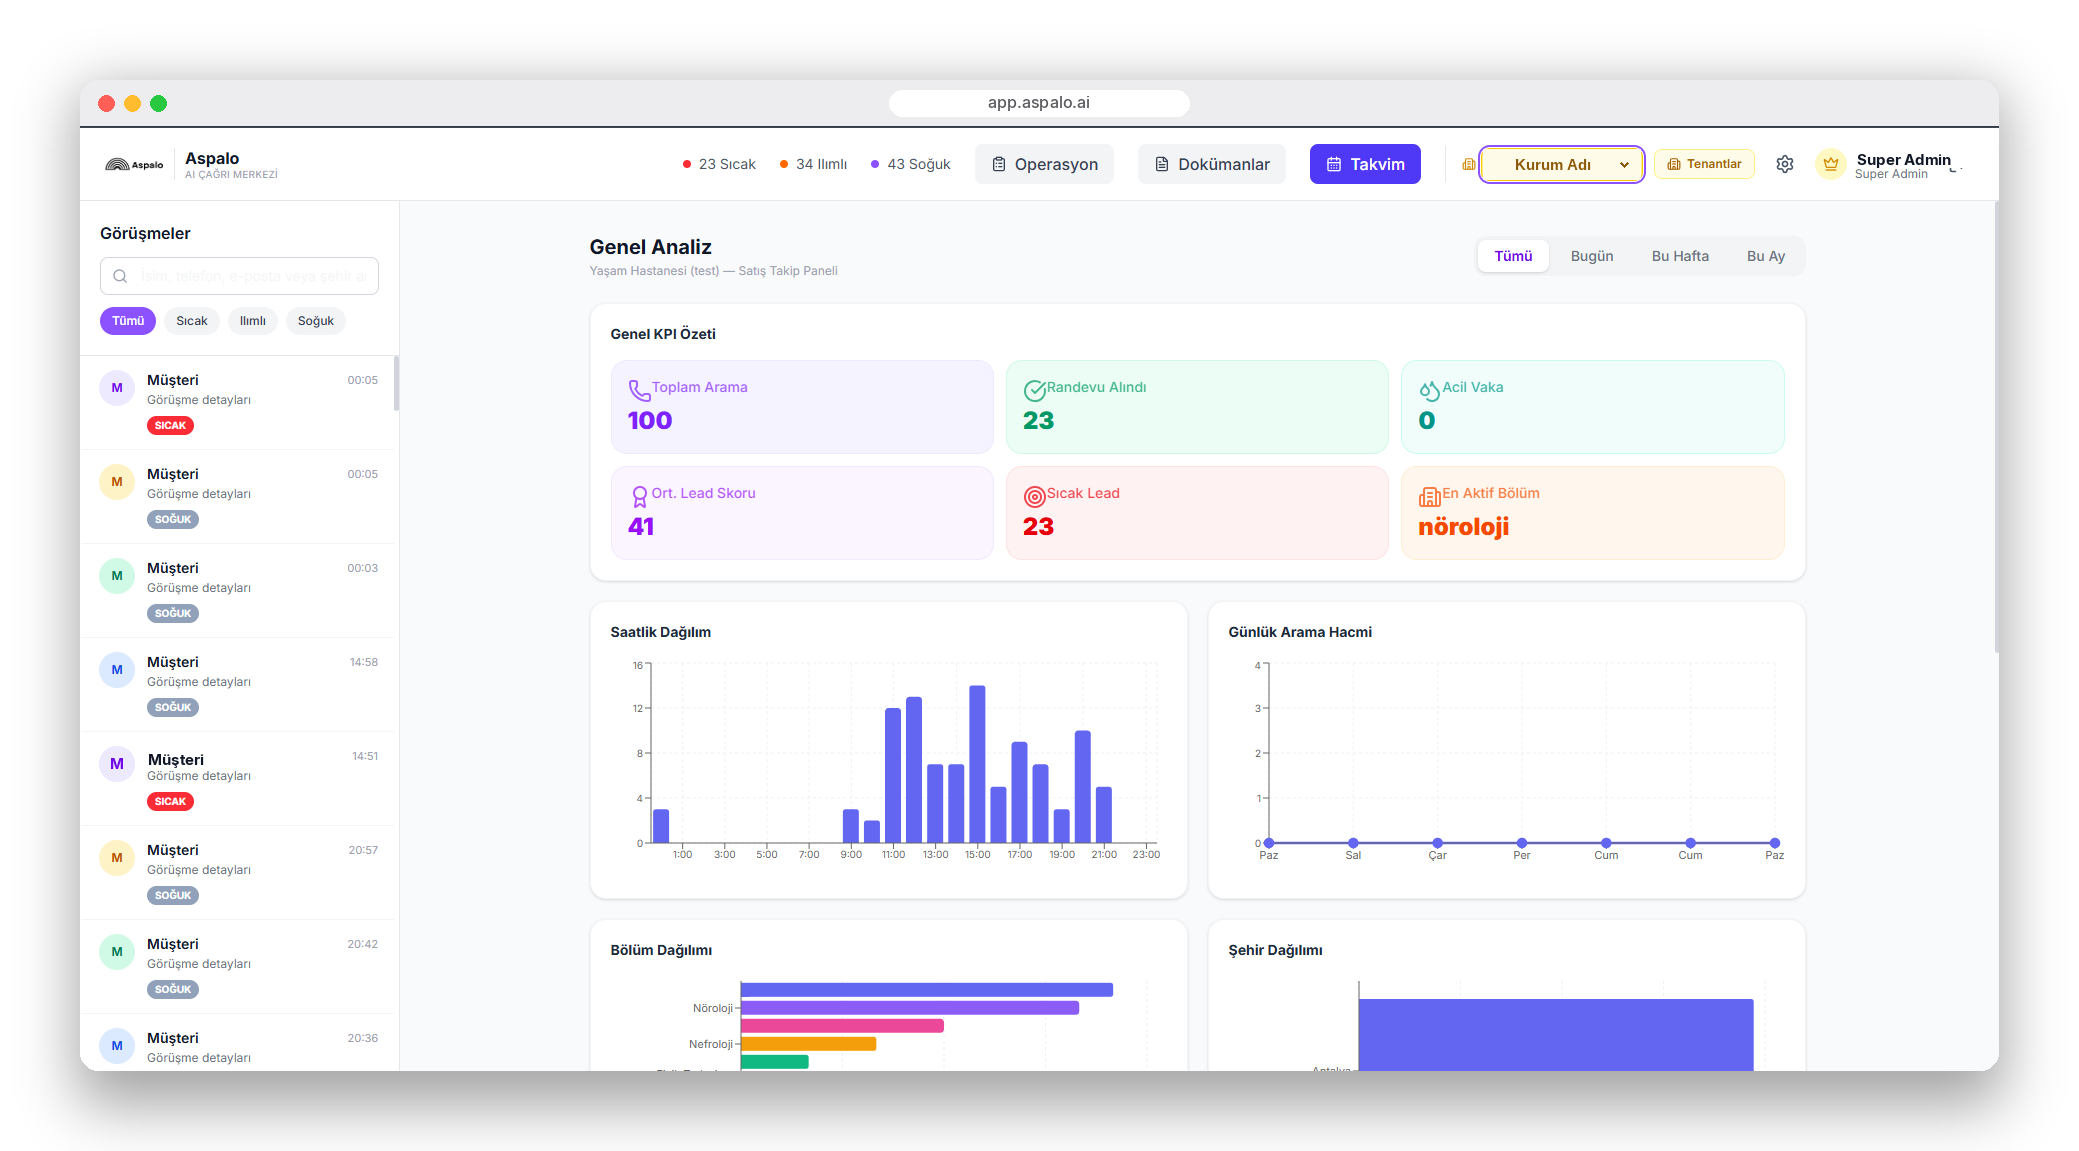Image resolution: width=2079 pixels, height=1151 pixels.
Task: Click the building icon beside Kurum Adı
Action: coord(1468,164)
